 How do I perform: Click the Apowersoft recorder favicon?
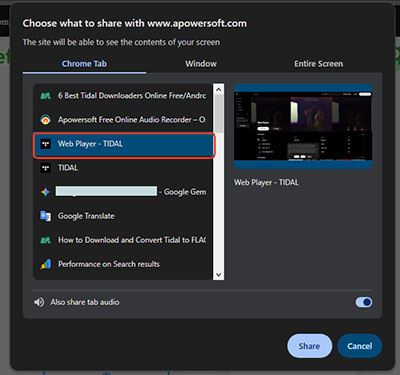[x=46, y=120]
